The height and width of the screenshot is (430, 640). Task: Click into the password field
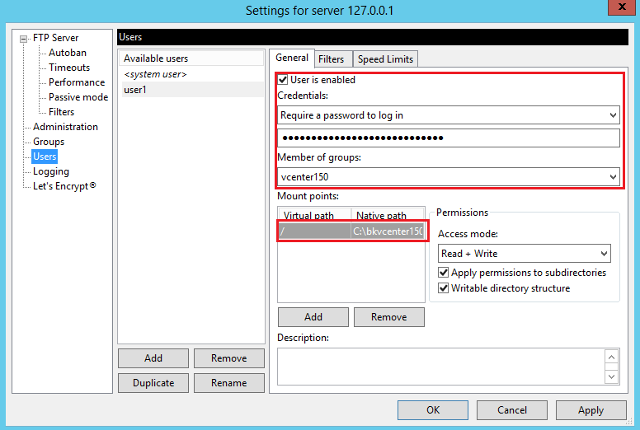[x=448, y=137]
